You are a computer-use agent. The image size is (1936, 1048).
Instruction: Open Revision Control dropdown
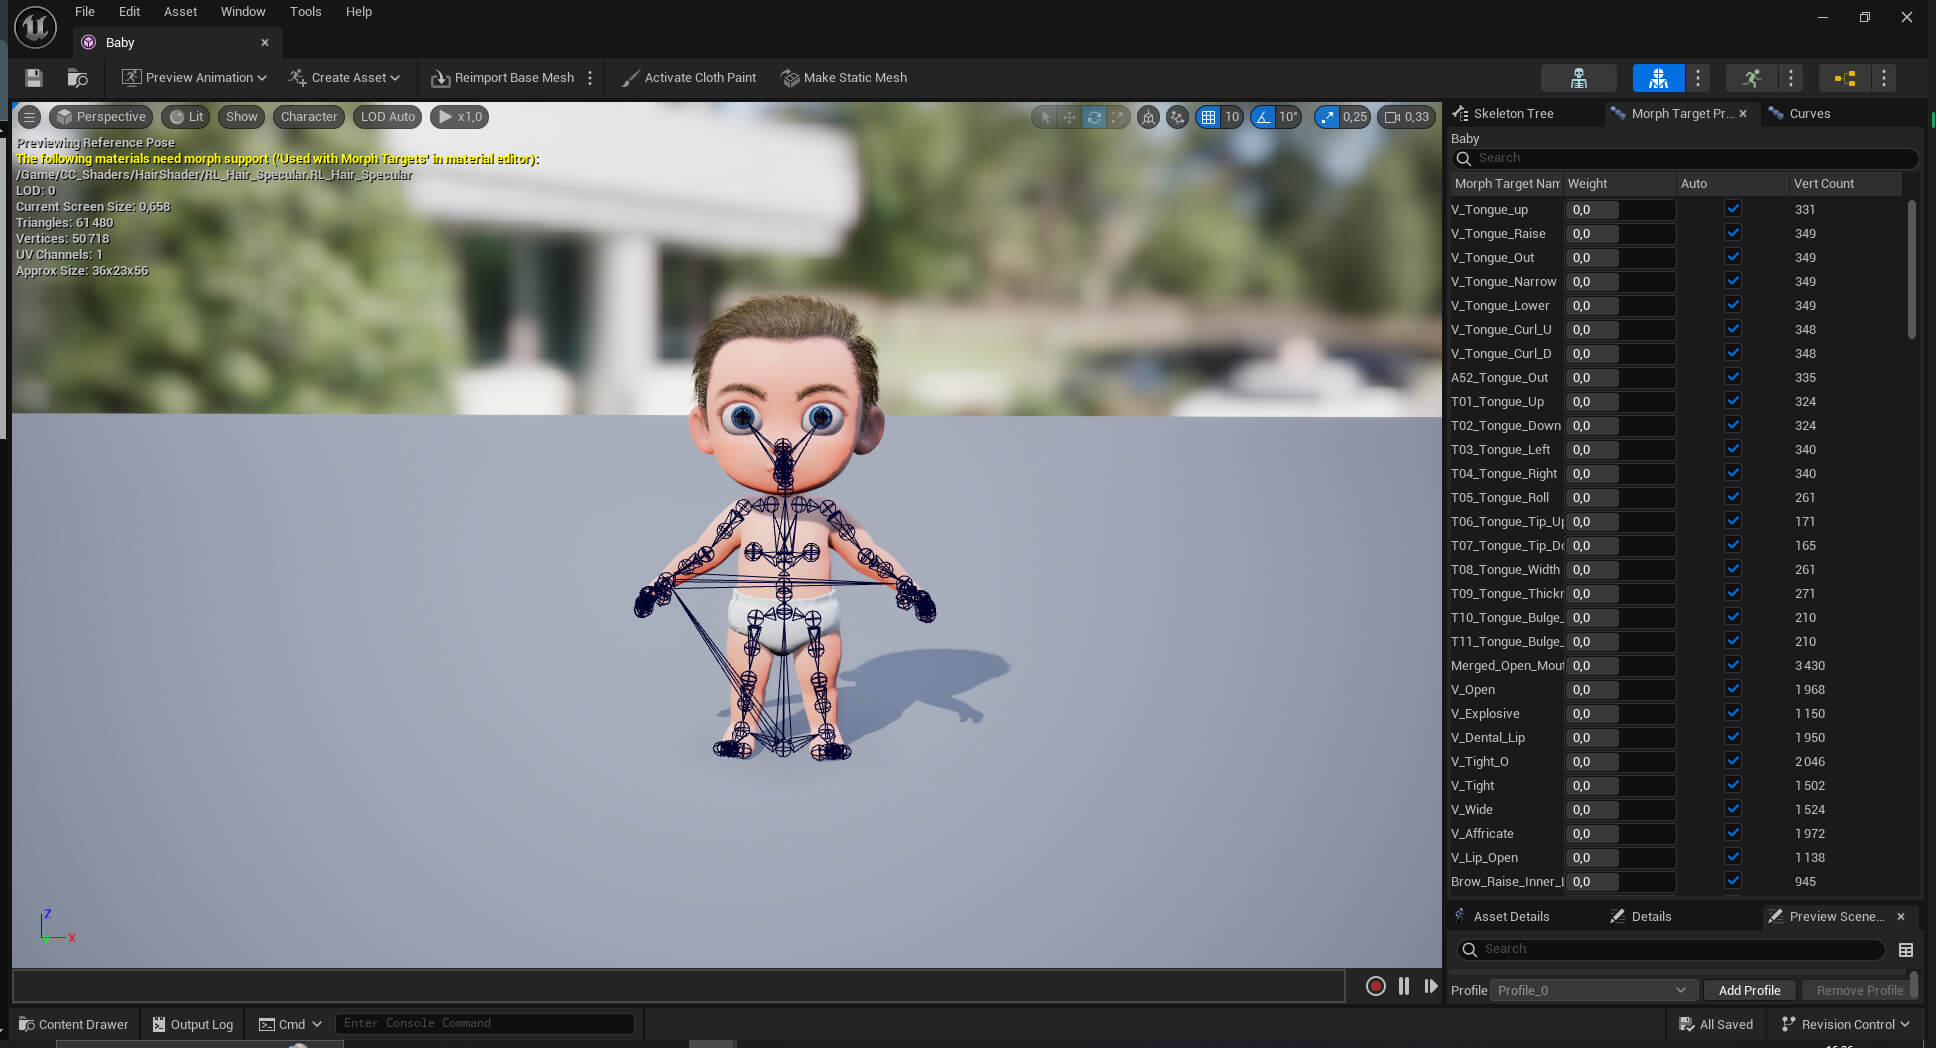pos(1846,1024)
